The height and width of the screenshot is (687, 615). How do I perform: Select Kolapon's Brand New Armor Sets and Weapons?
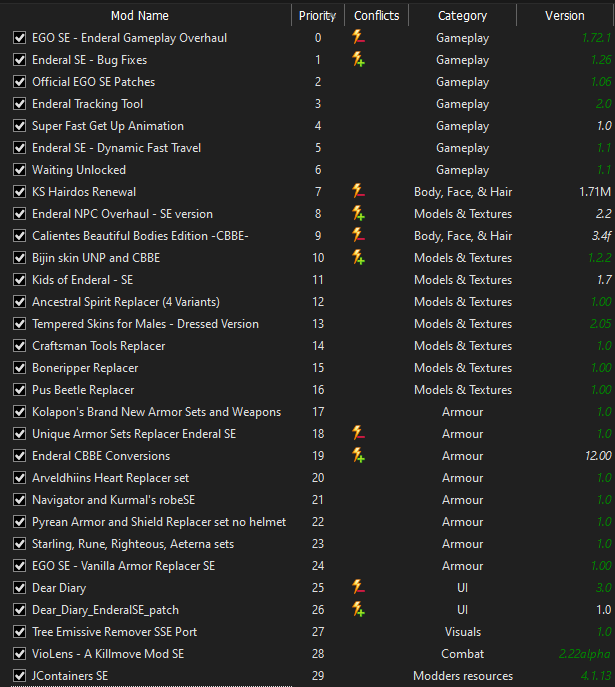pos(156,411)
